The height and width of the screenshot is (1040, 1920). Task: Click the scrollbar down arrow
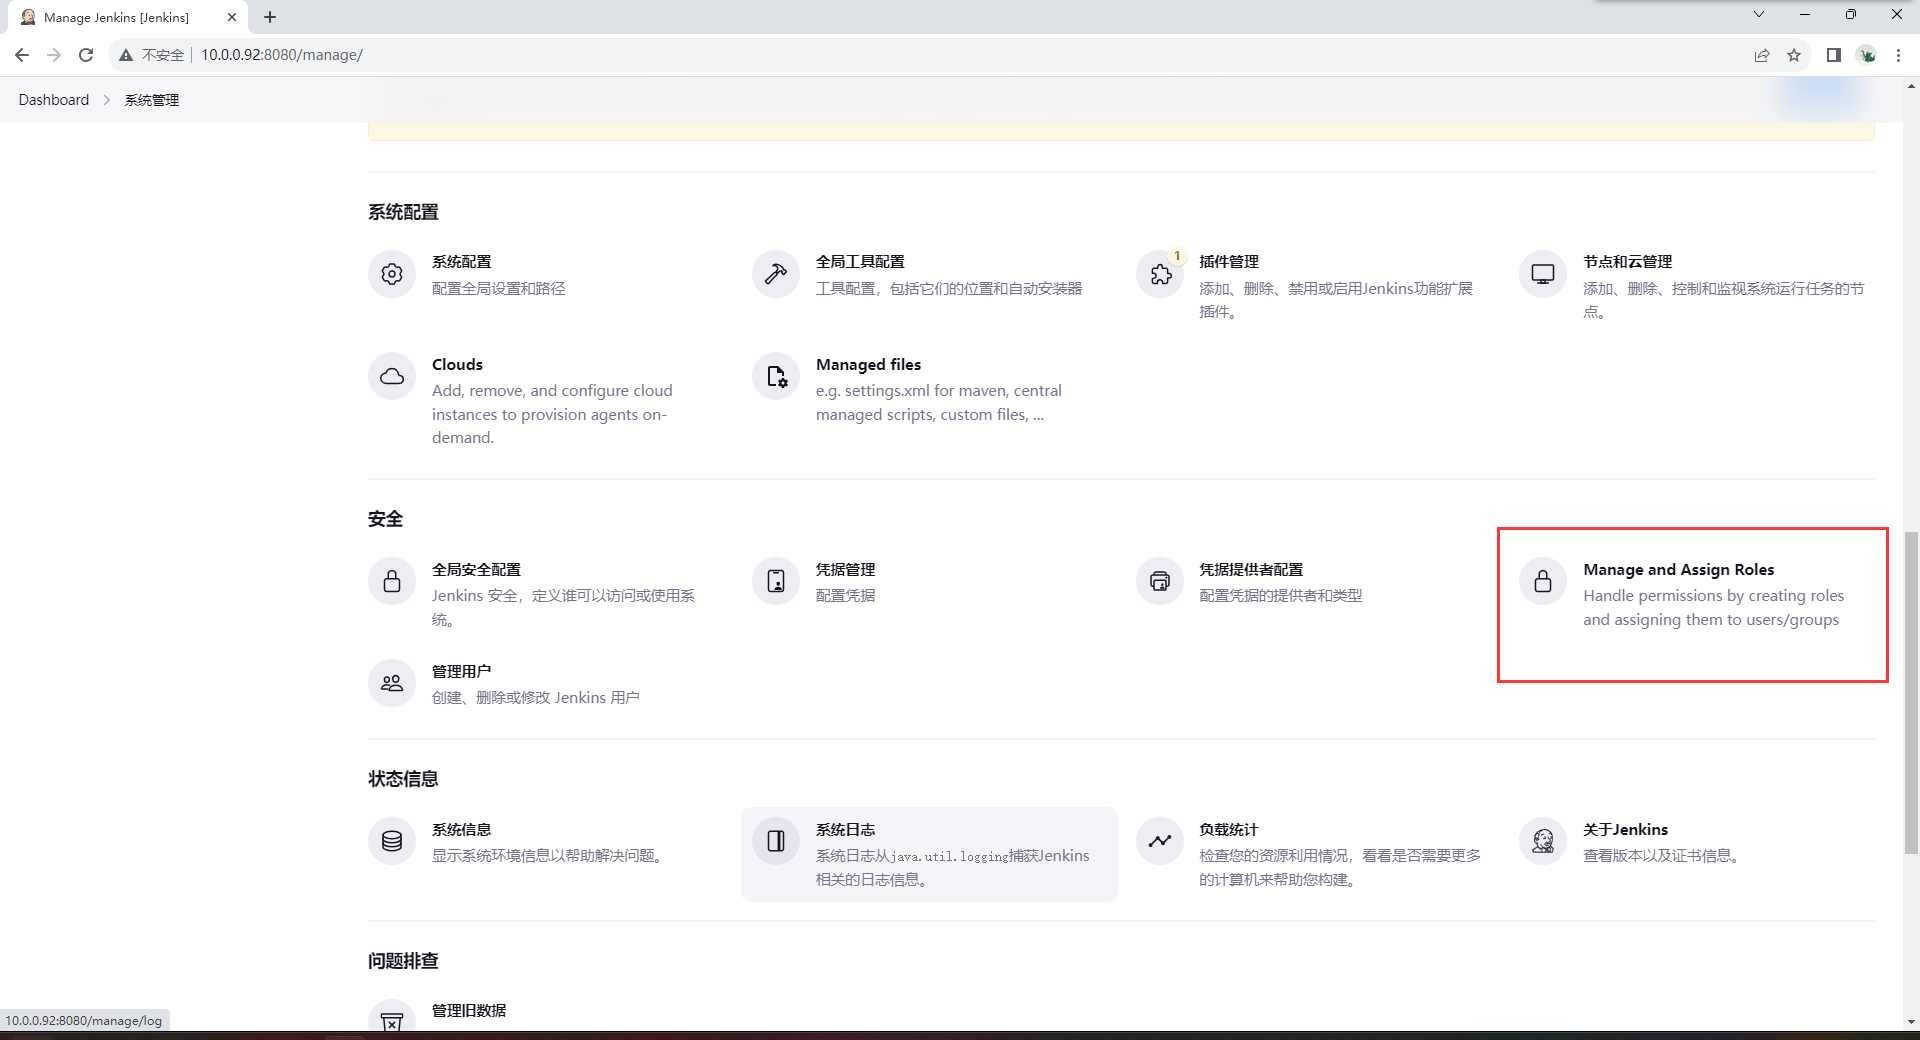(x=1911, y=1021)
